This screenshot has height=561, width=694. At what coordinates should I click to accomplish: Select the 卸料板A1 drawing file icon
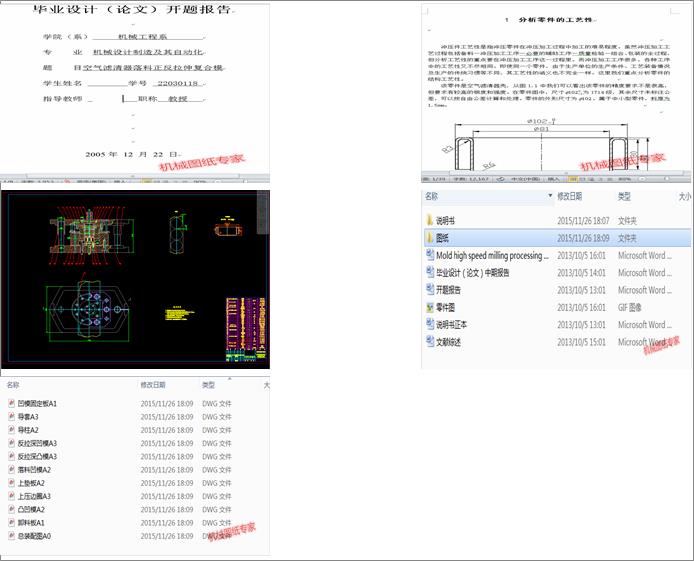pos(12,522)
